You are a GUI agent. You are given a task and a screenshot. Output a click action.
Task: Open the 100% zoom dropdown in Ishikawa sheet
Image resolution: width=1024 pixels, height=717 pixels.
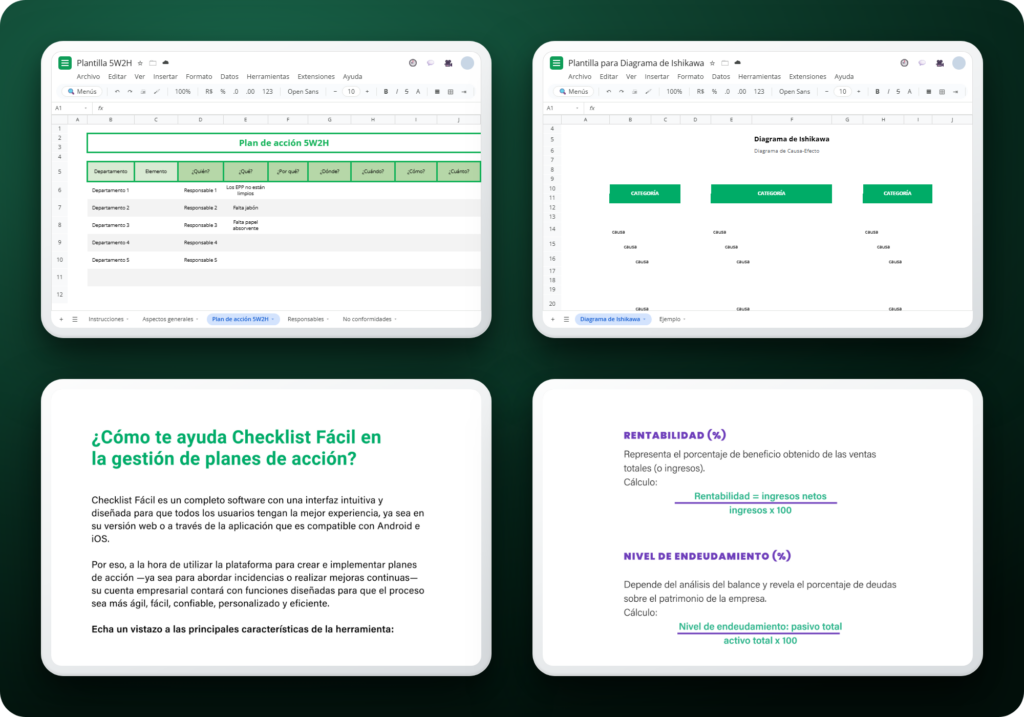(x=674, y=91)
